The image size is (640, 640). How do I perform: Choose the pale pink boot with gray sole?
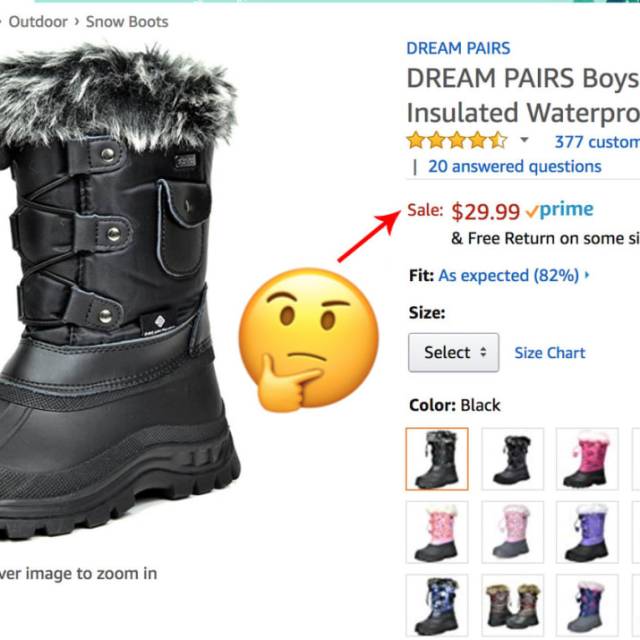pyautogui.click(x=512, y=532)
